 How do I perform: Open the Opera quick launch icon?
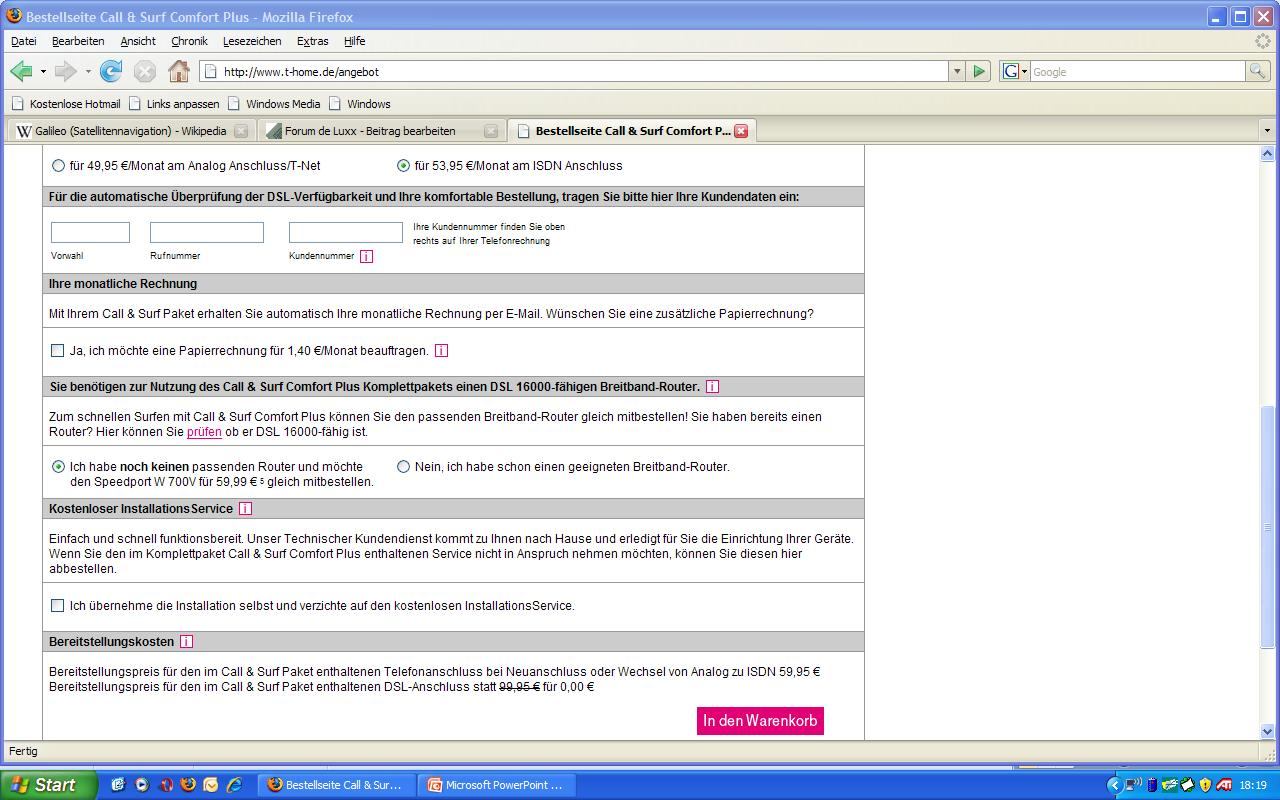(x=165, y=785)
